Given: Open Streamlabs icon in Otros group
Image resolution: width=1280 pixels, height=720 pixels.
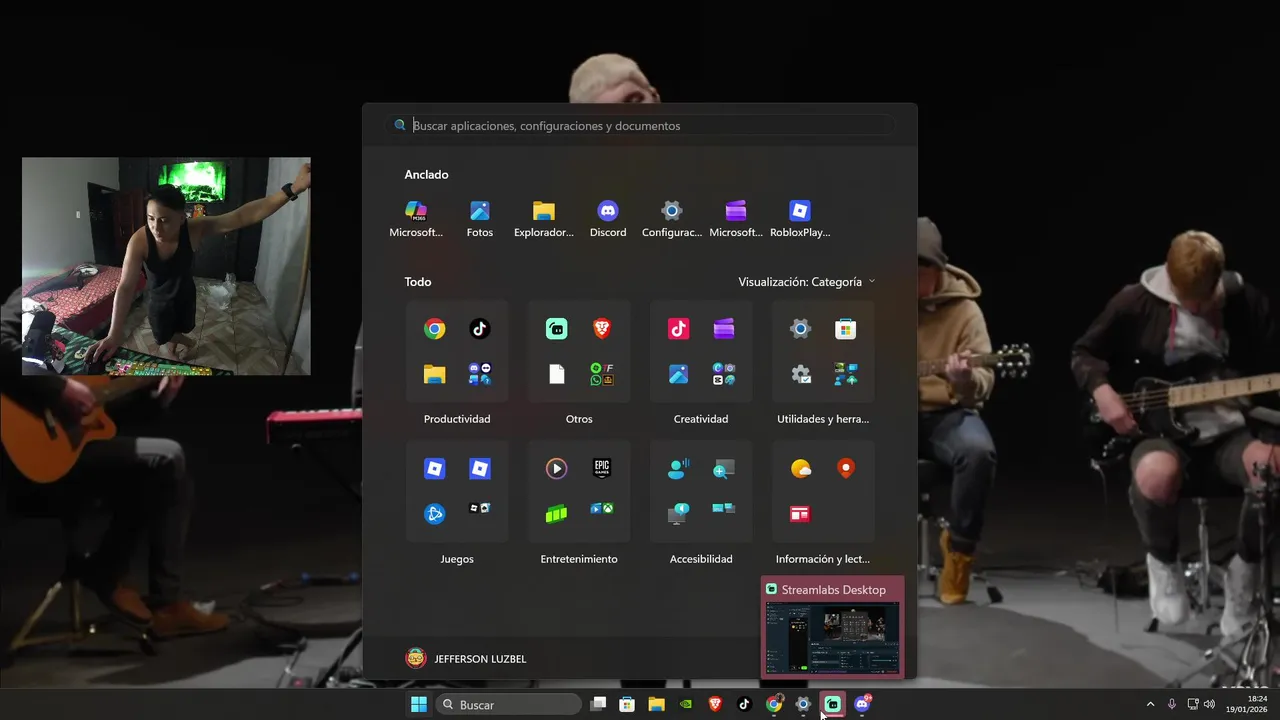Looking at the screenshot, I should (556, 329).
